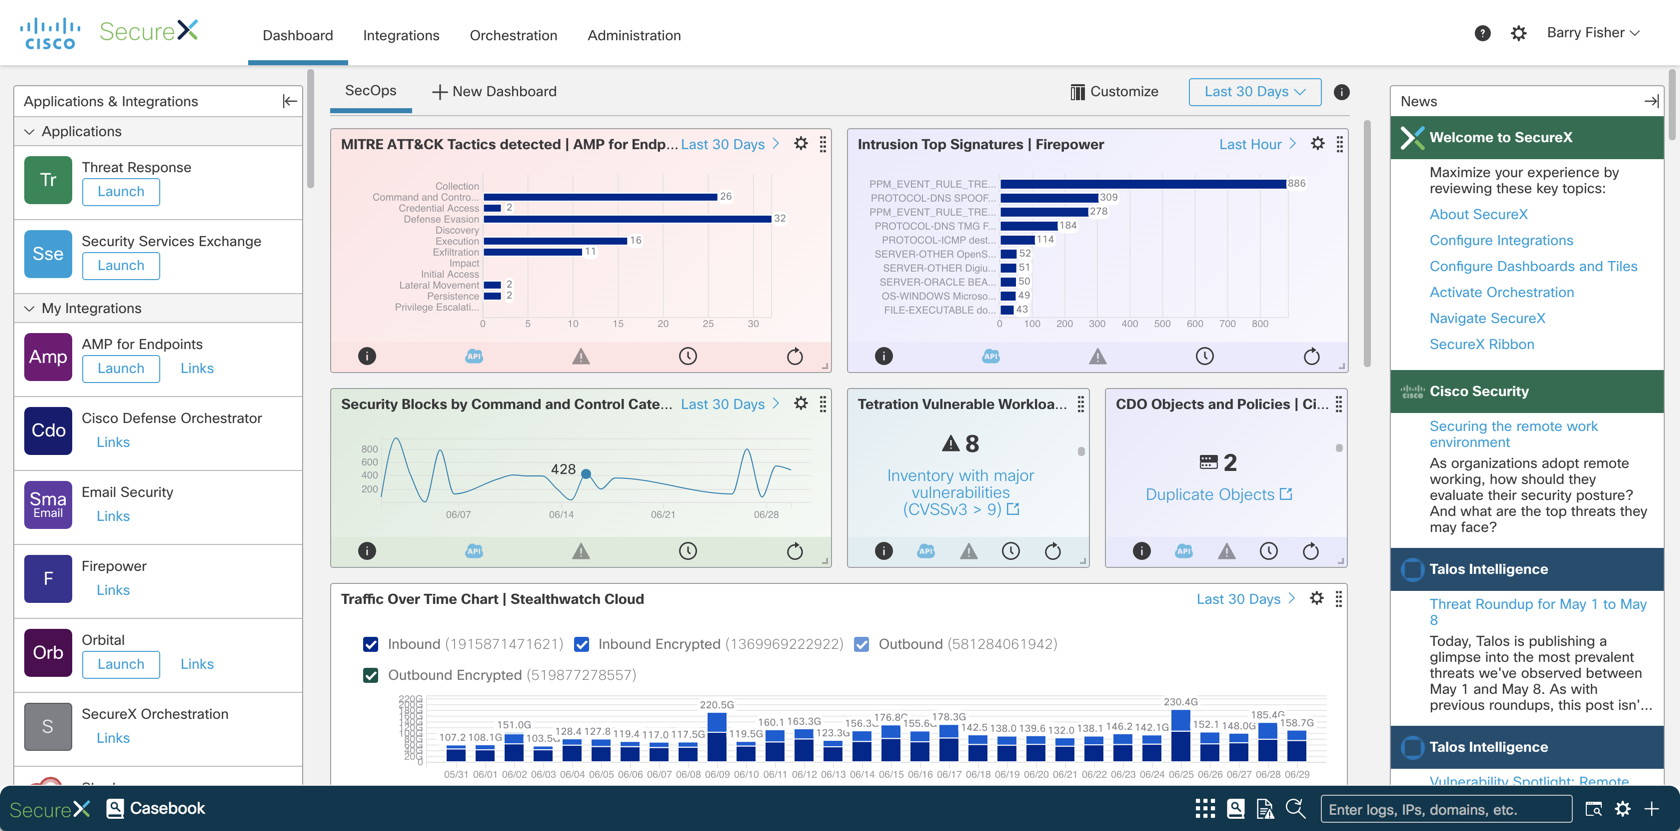
Task: Collapse the Applications & Integrations panel
Action: click(289, 101)
